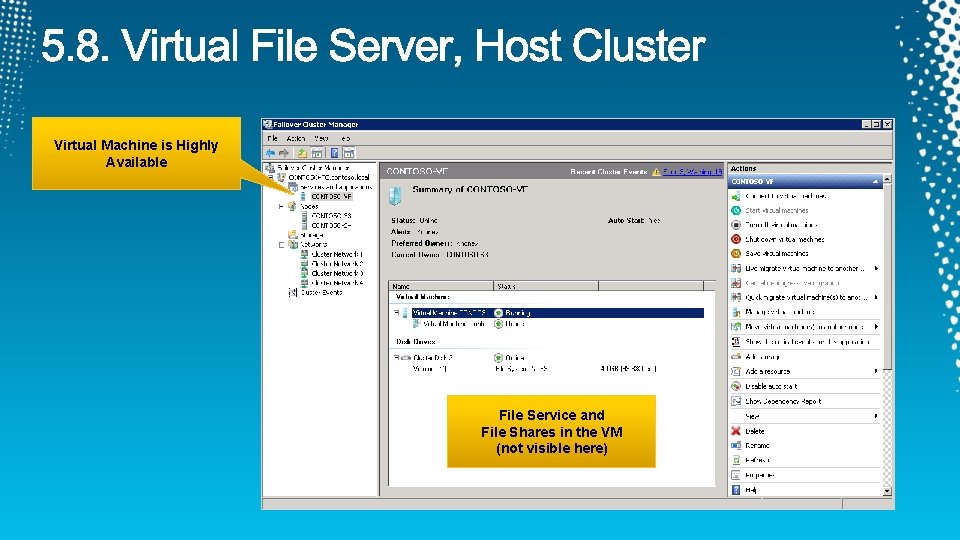Toggle the Nodes tree expander
The width and height of the screenshot is (960, 540).
coord(282,206)
